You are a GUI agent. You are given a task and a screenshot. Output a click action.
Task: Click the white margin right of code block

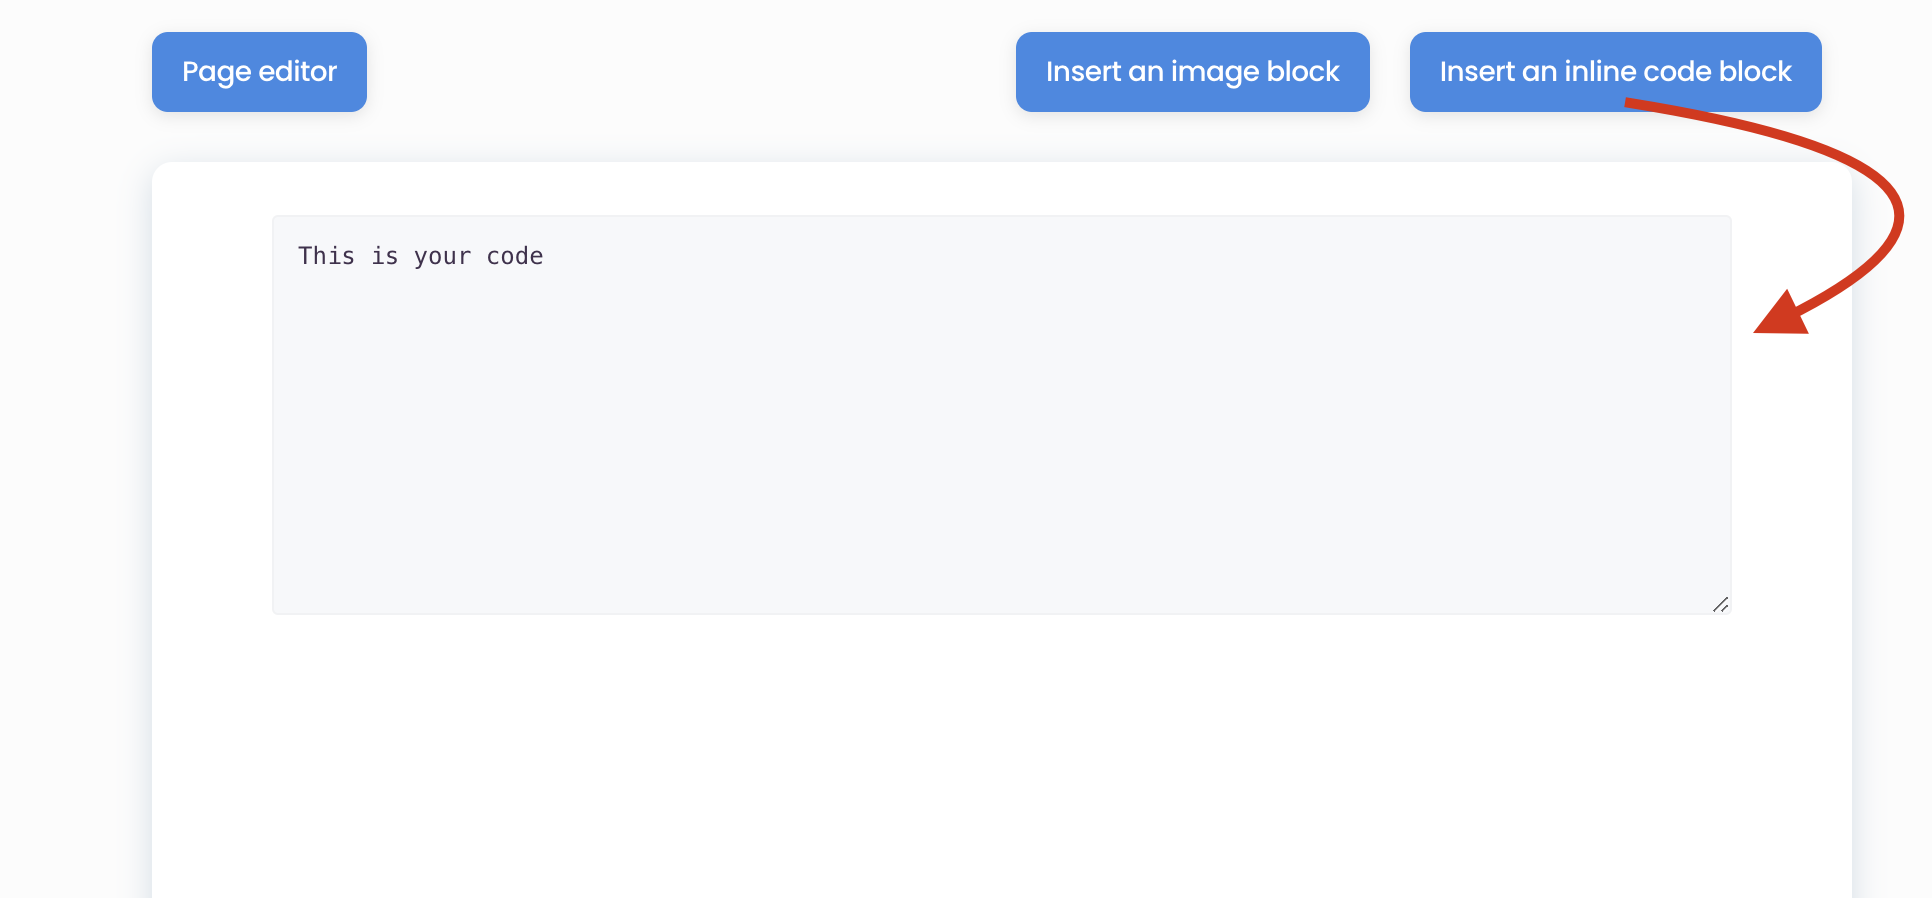coord(1790,480)
